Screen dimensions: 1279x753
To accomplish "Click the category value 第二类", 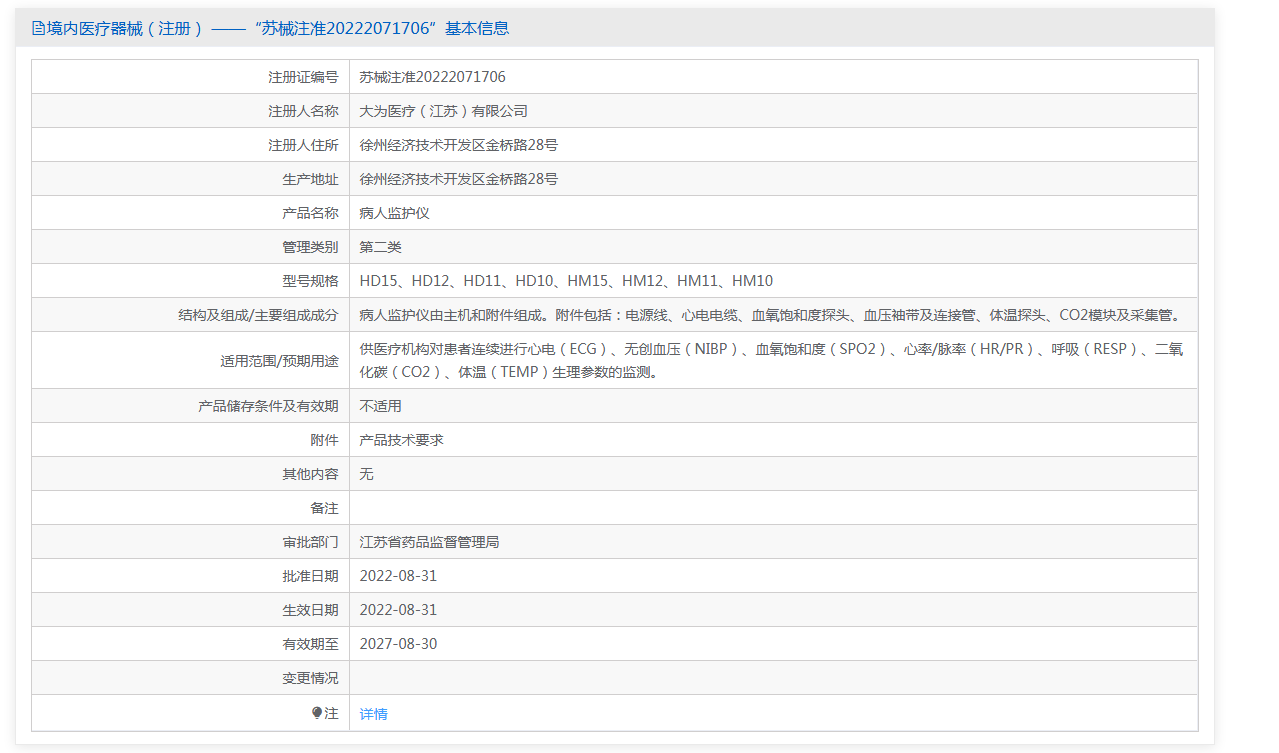I will tap(381, 247).
